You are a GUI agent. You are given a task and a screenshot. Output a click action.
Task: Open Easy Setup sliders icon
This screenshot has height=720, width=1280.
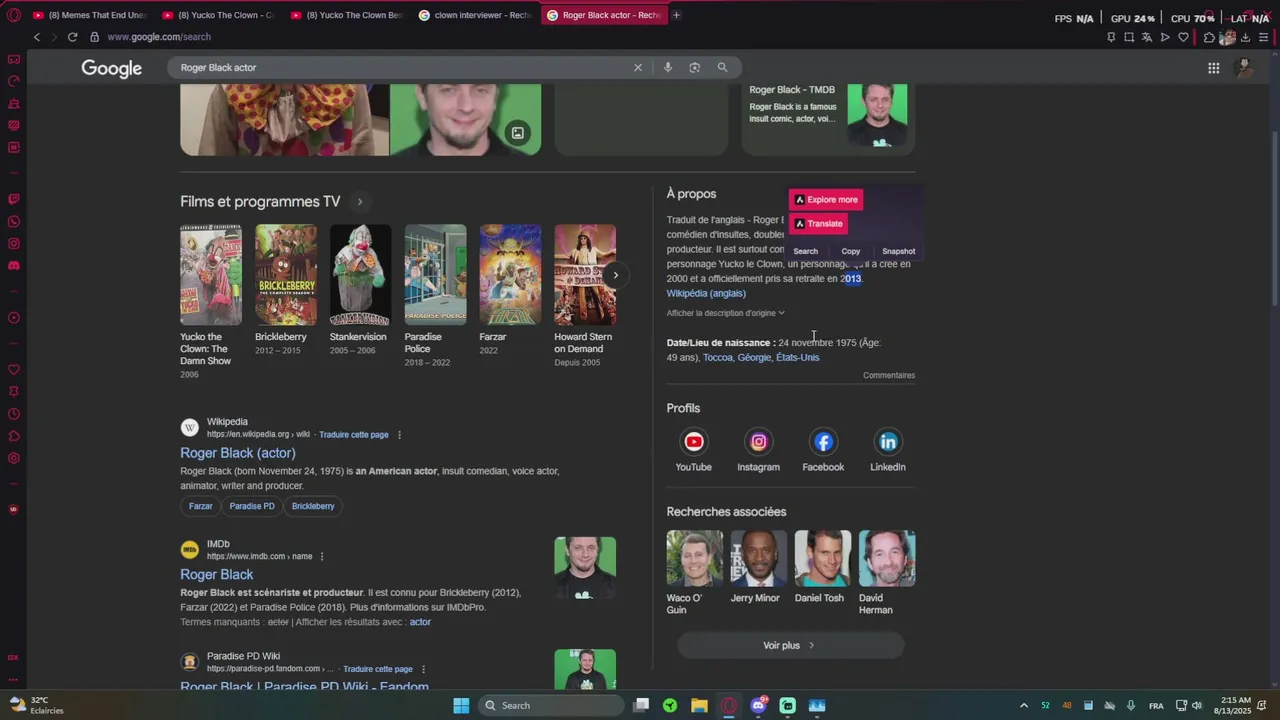[x=1263, y=37]
